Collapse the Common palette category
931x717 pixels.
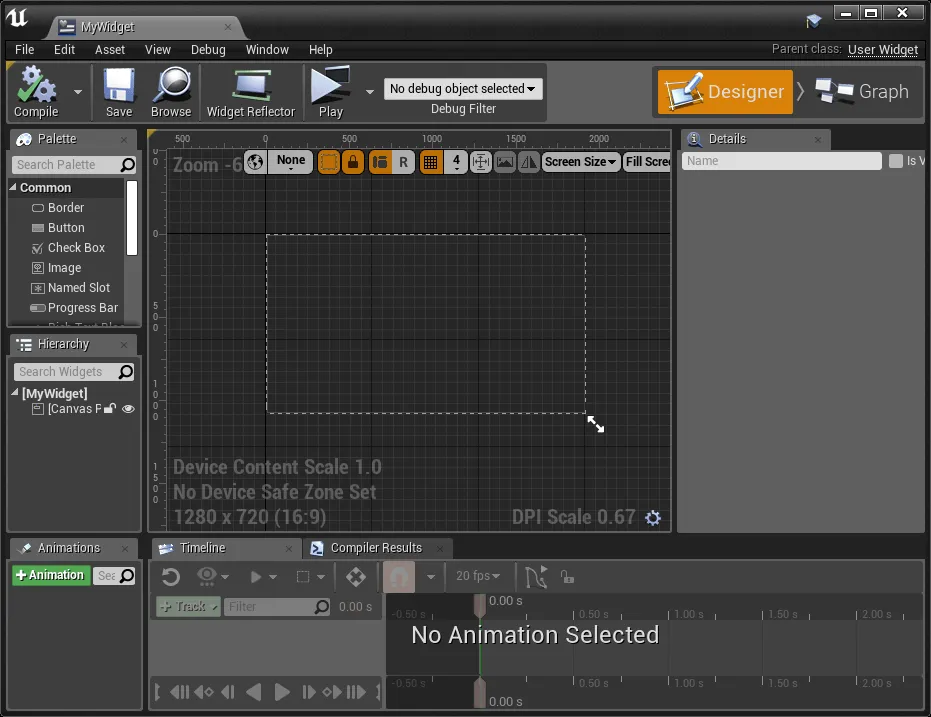coord(14,188)
